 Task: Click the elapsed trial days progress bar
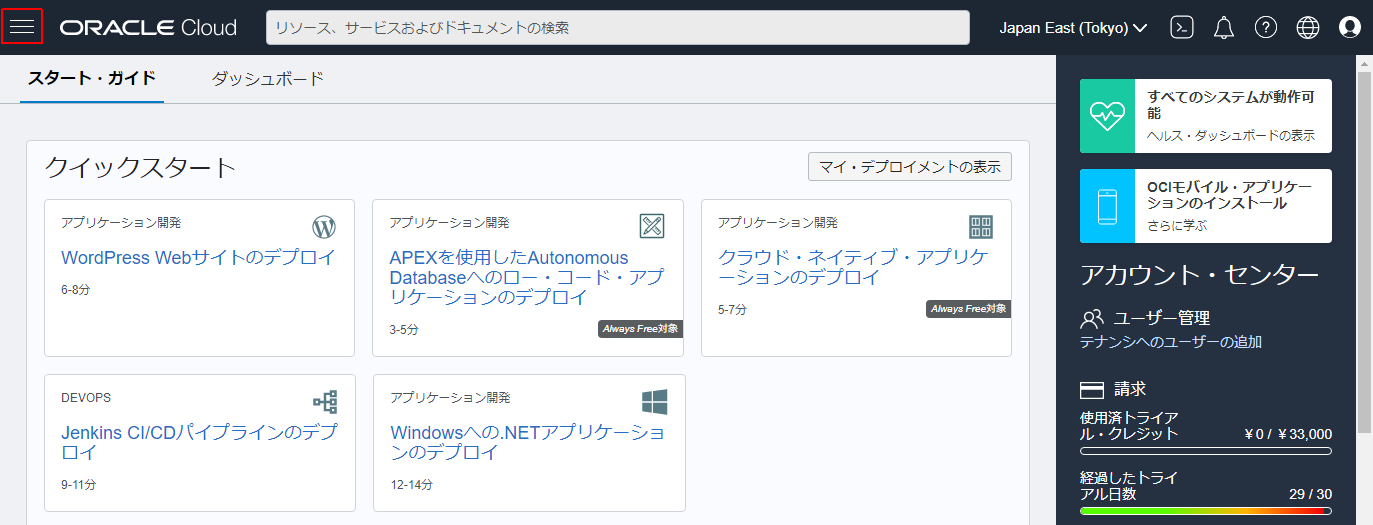pos(1206,511)
